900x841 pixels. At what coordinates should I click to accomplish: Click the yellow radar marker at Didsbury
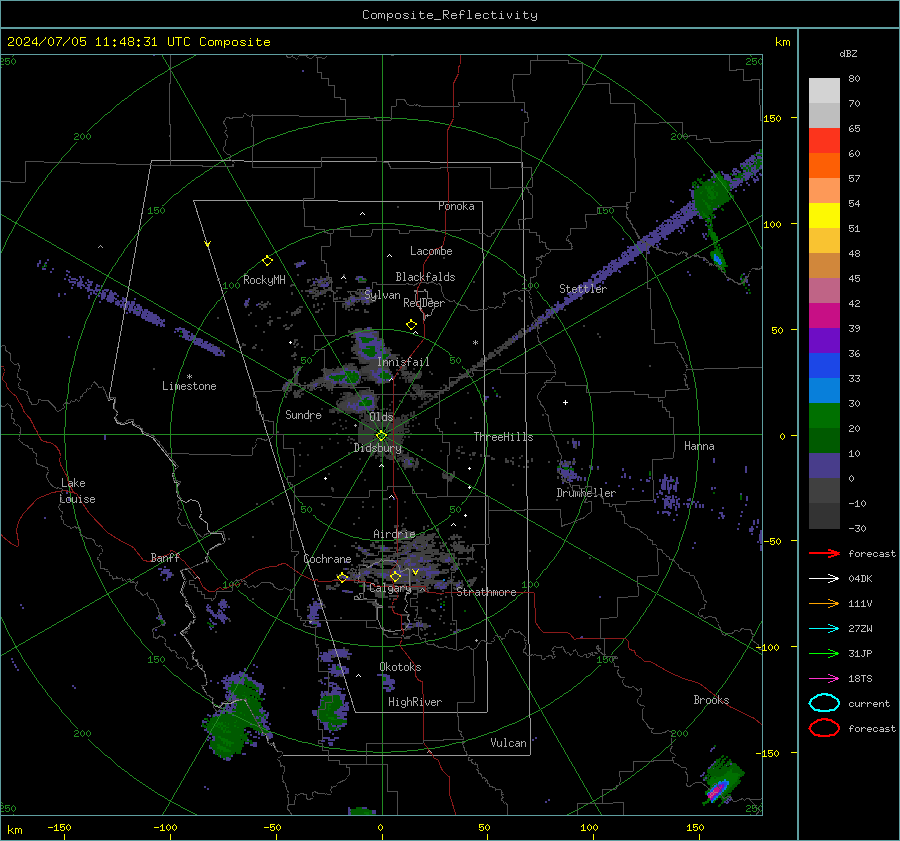point(382,436)
